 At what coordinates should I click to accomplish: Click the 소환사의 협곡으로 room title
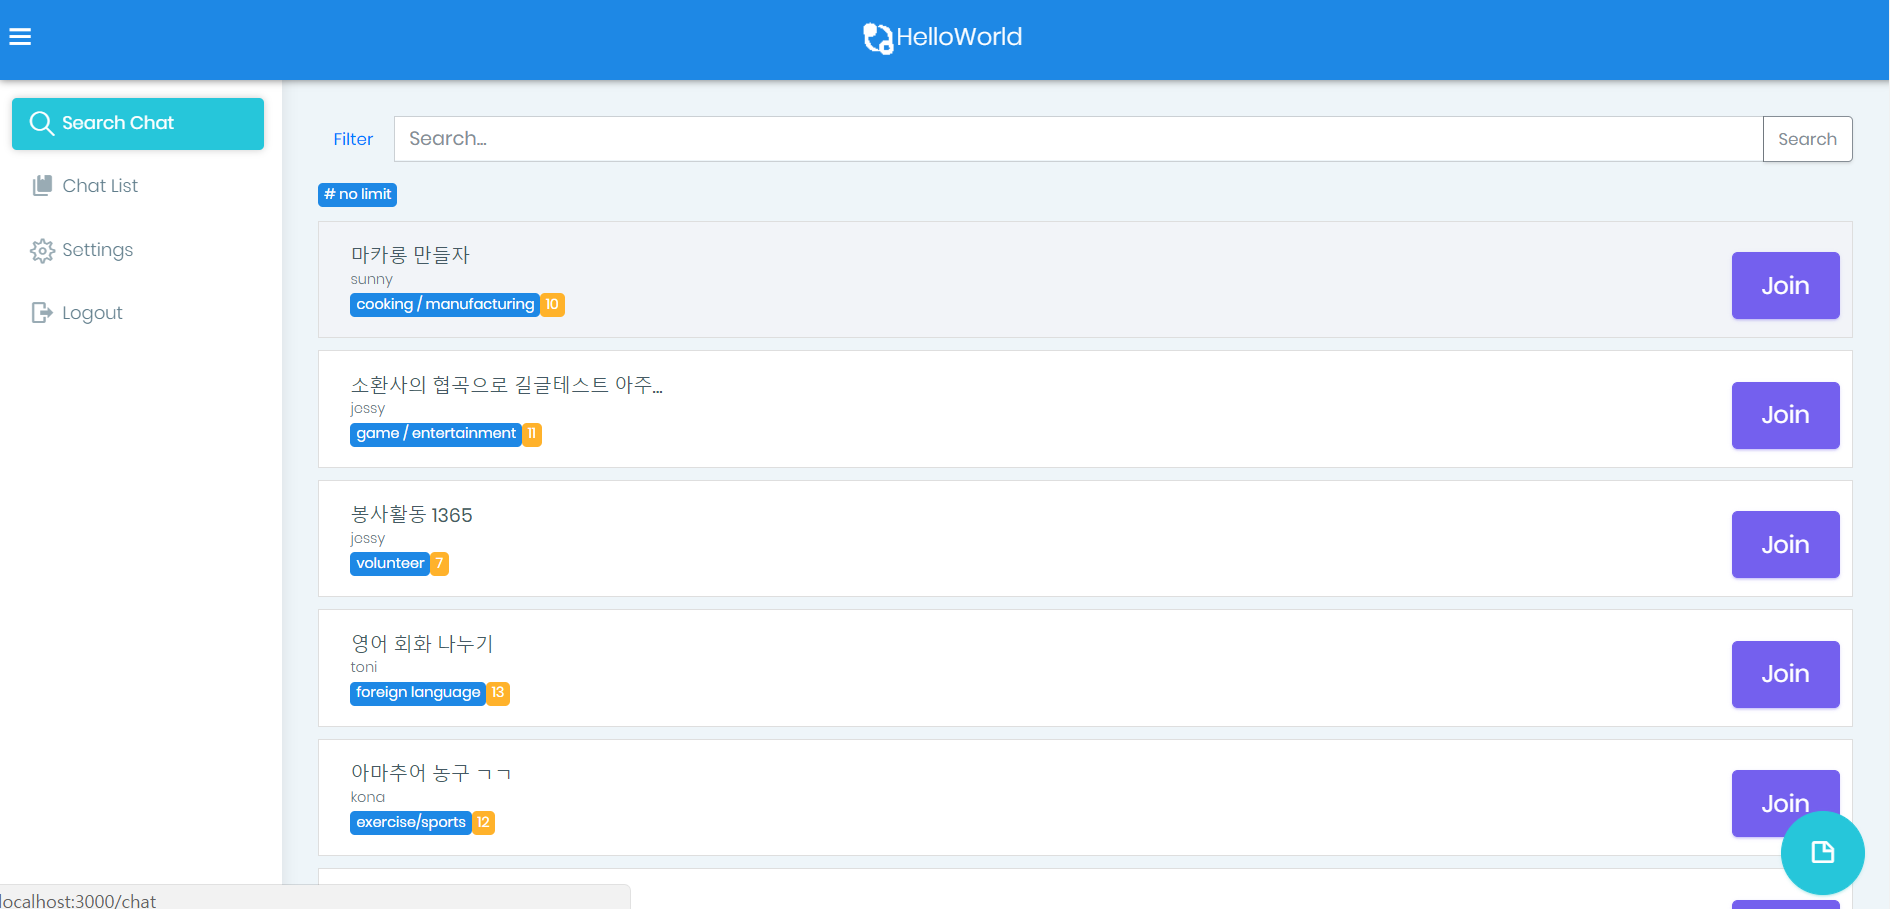506,385
